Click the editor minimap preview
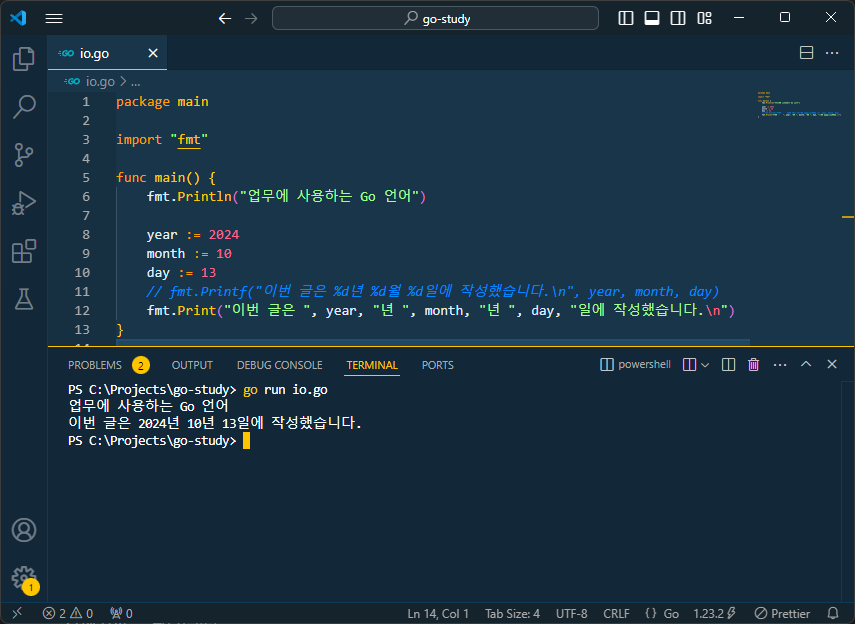Screen dimensions: 855x624 point(798,106)
